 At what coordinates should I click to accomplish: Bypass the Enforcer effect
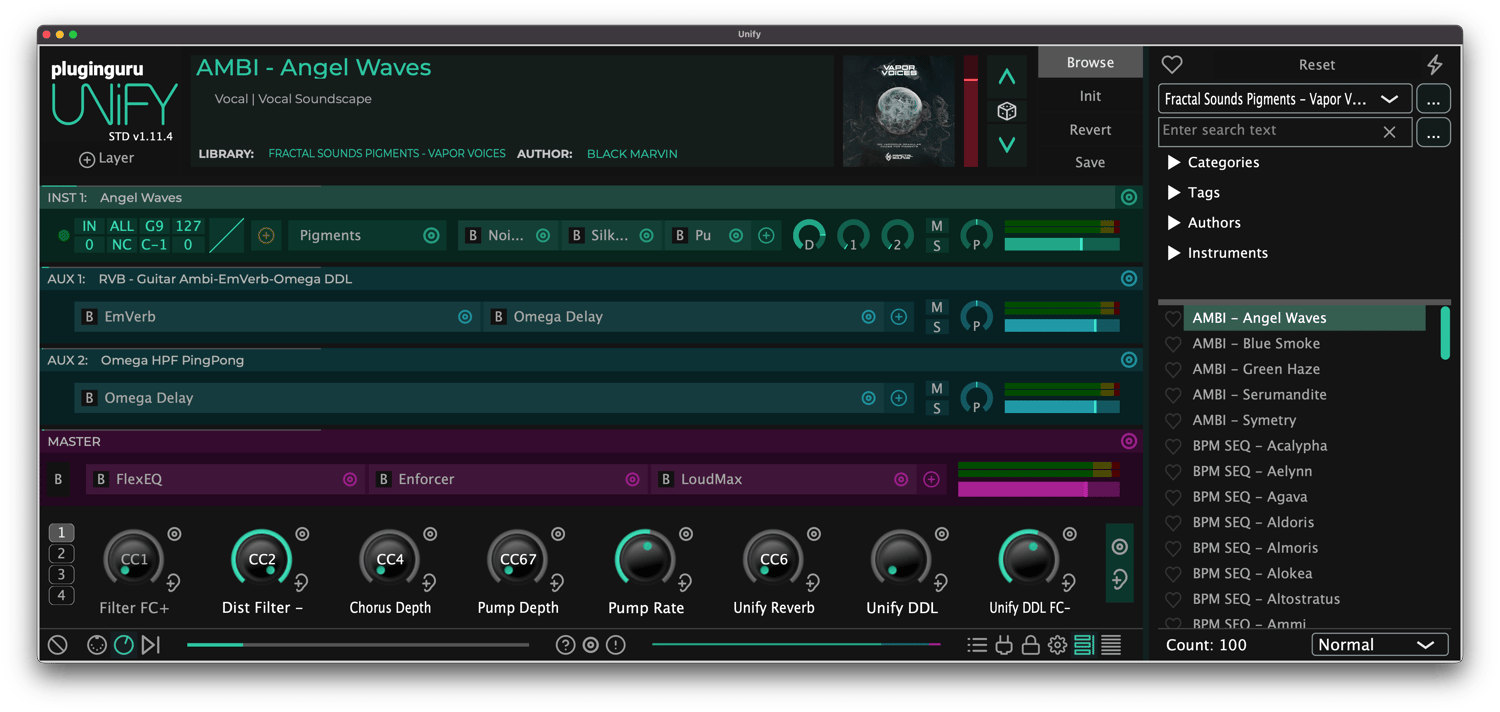[383, 480]
